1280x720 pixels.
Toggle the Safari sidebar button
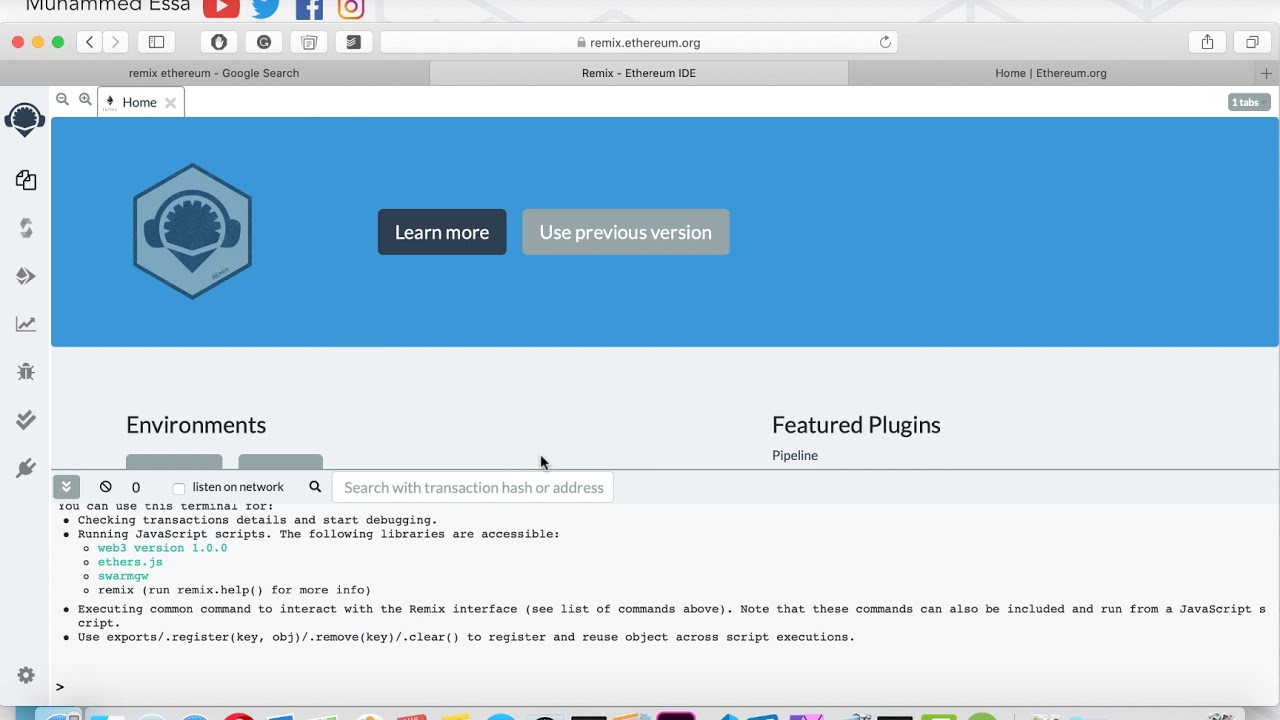157,42
